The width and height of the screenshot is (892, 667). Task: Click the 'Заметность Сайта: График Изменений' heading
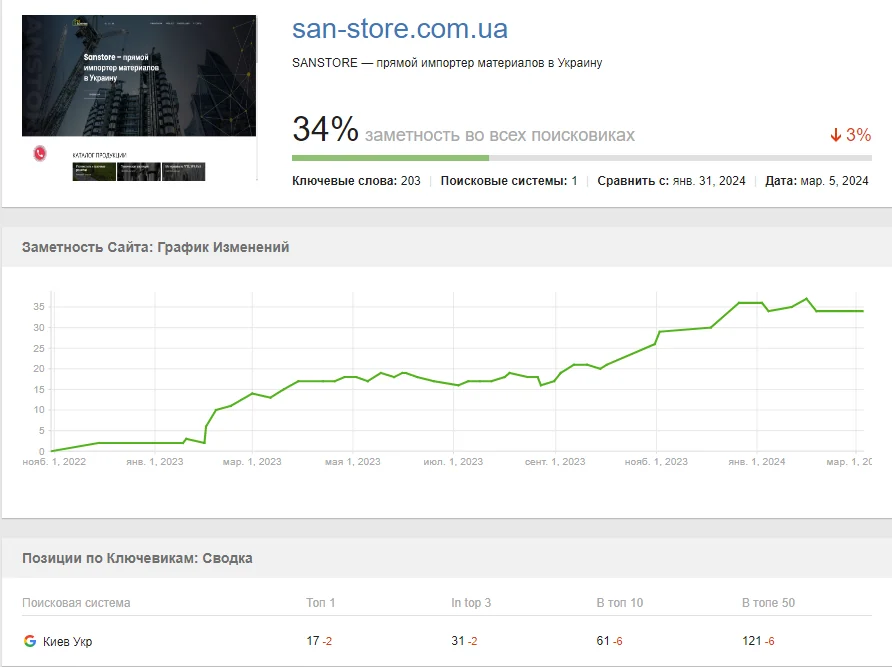point(155,247)
